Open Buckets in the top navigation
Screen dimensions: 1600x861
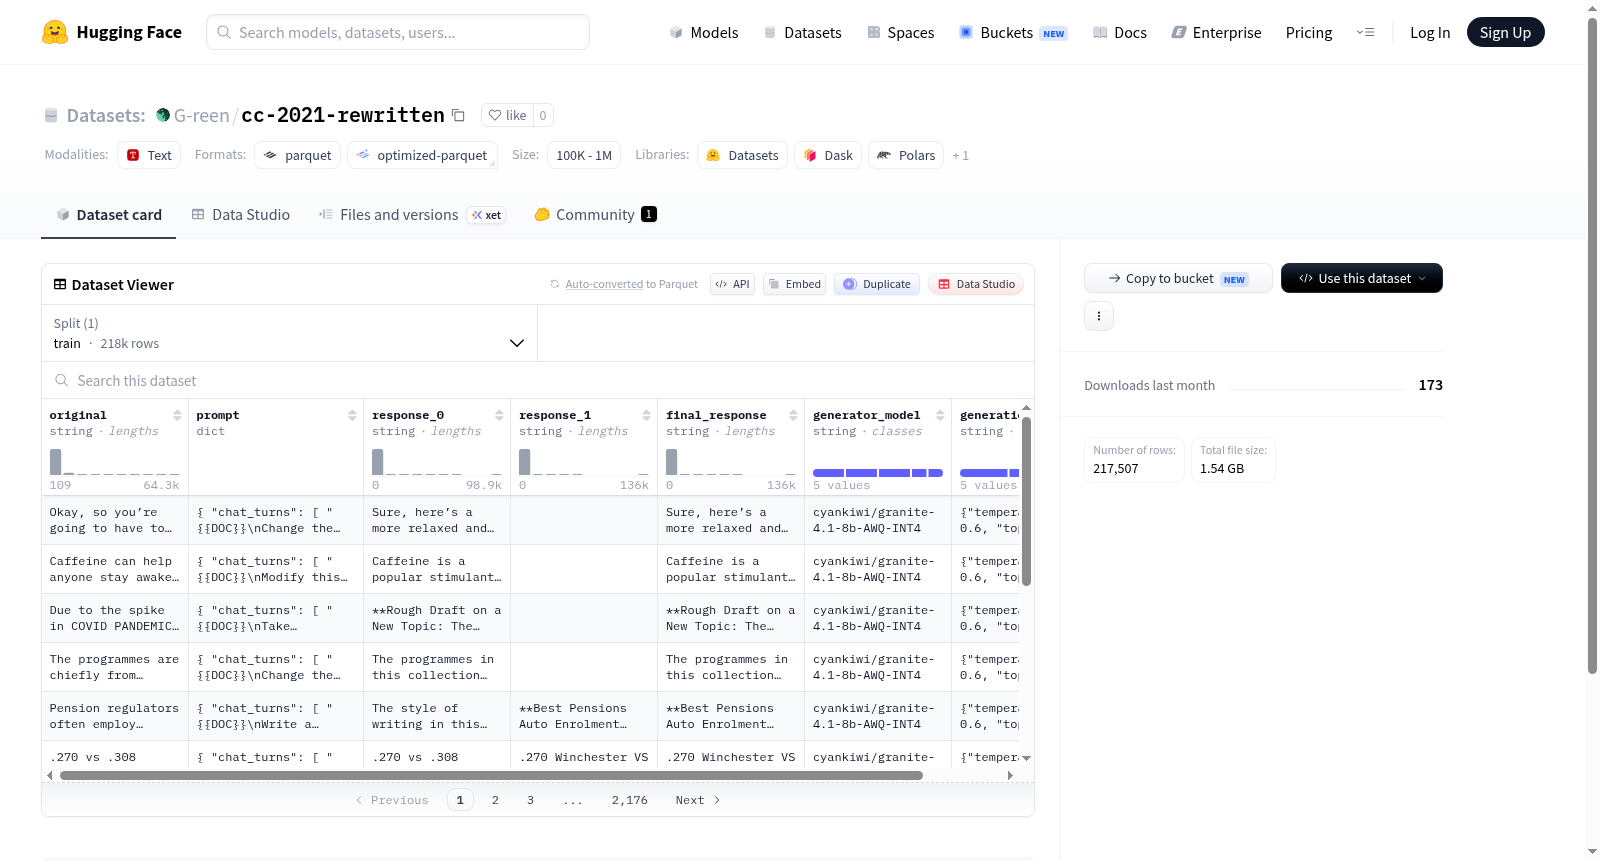pyautogui.click(x=1013, y=32)
